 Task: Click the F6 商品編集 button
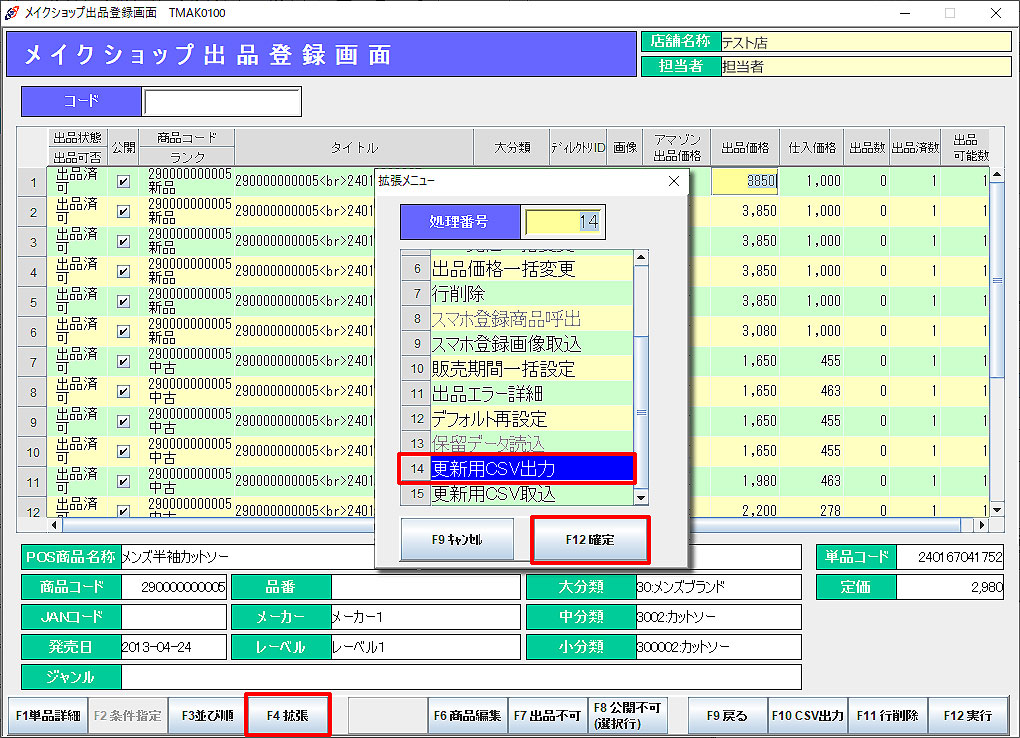(467, 716)
